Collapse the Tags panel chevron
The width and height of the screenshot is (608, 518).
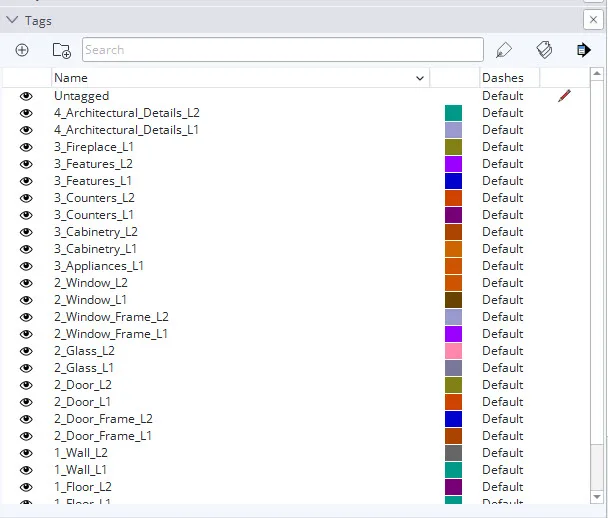12,20
